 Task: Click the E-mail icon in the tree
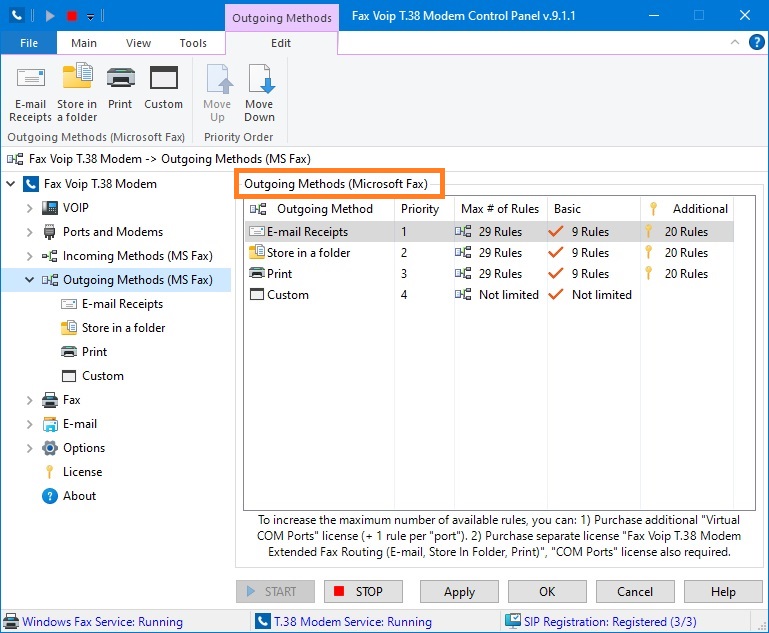click(x=50, y=424)
